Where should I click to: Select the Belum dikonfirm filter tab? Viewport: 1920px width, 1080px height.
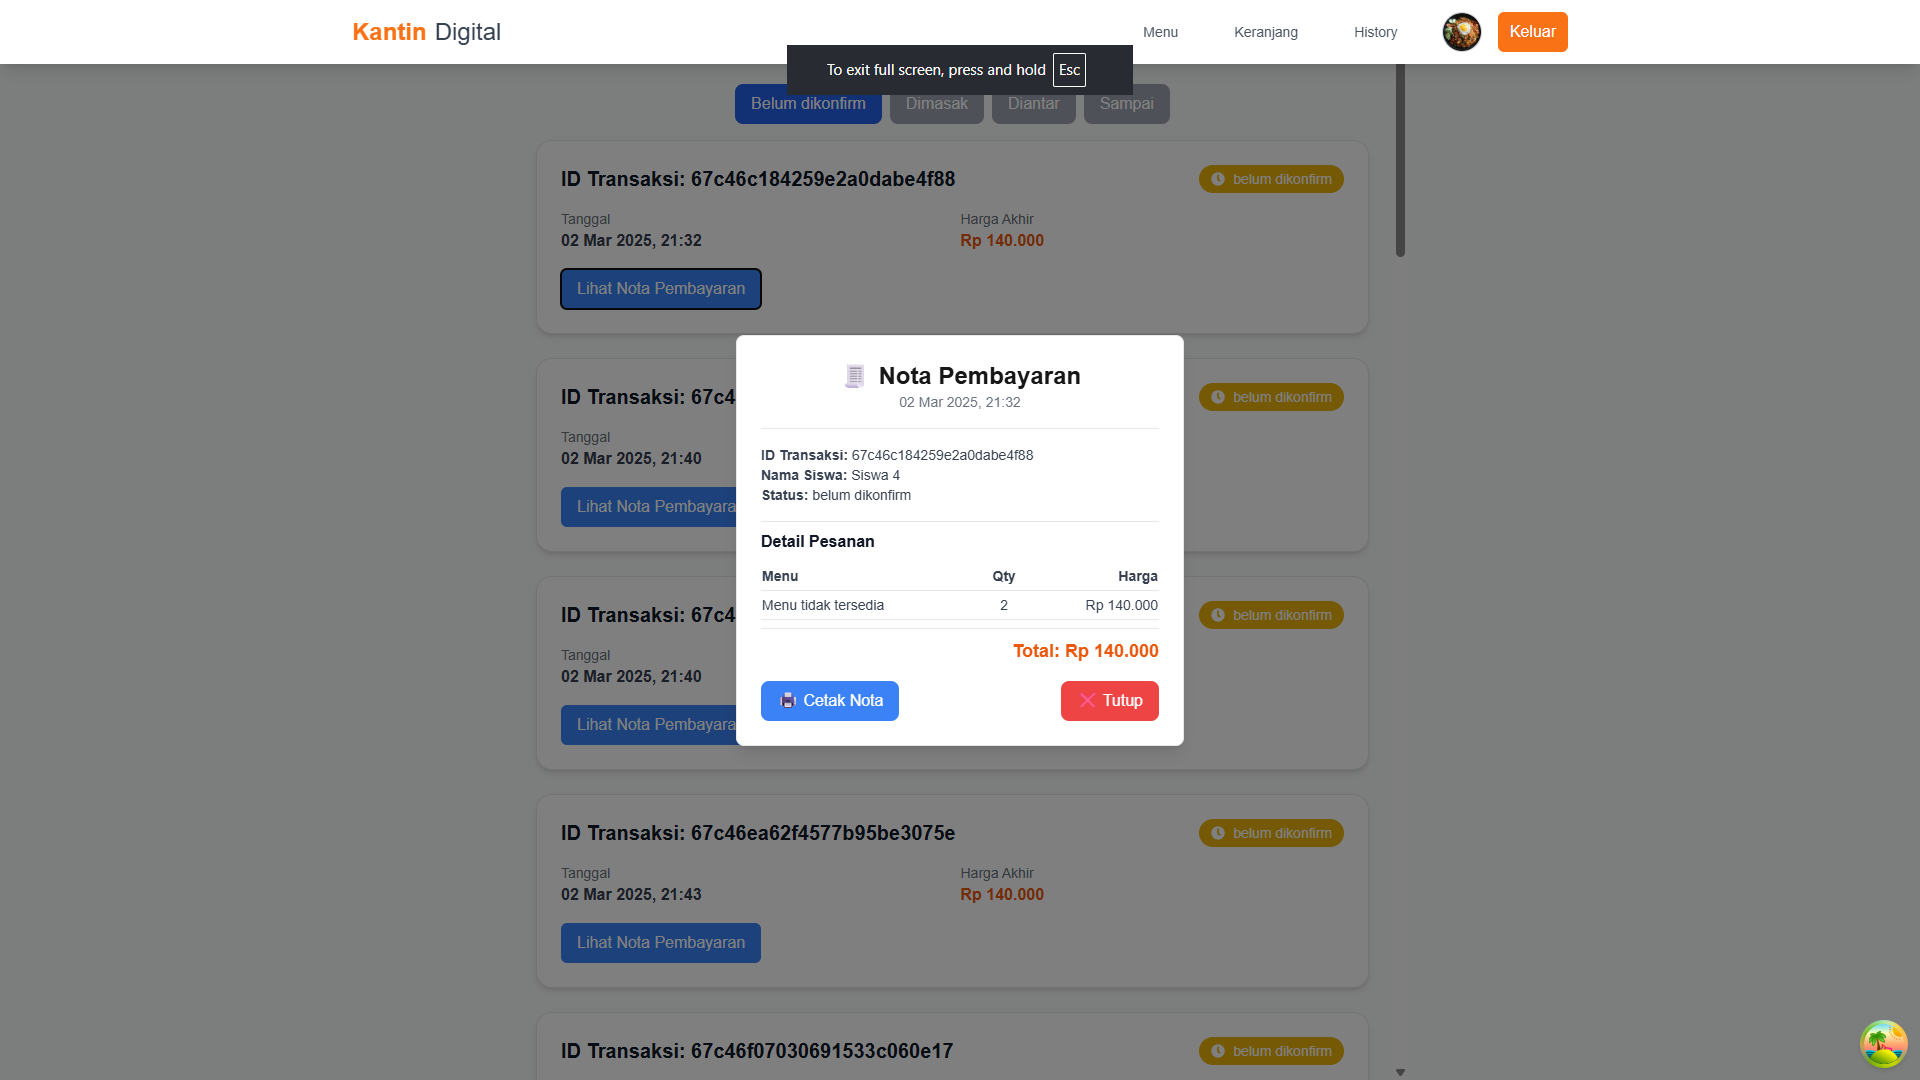point(808,104)
